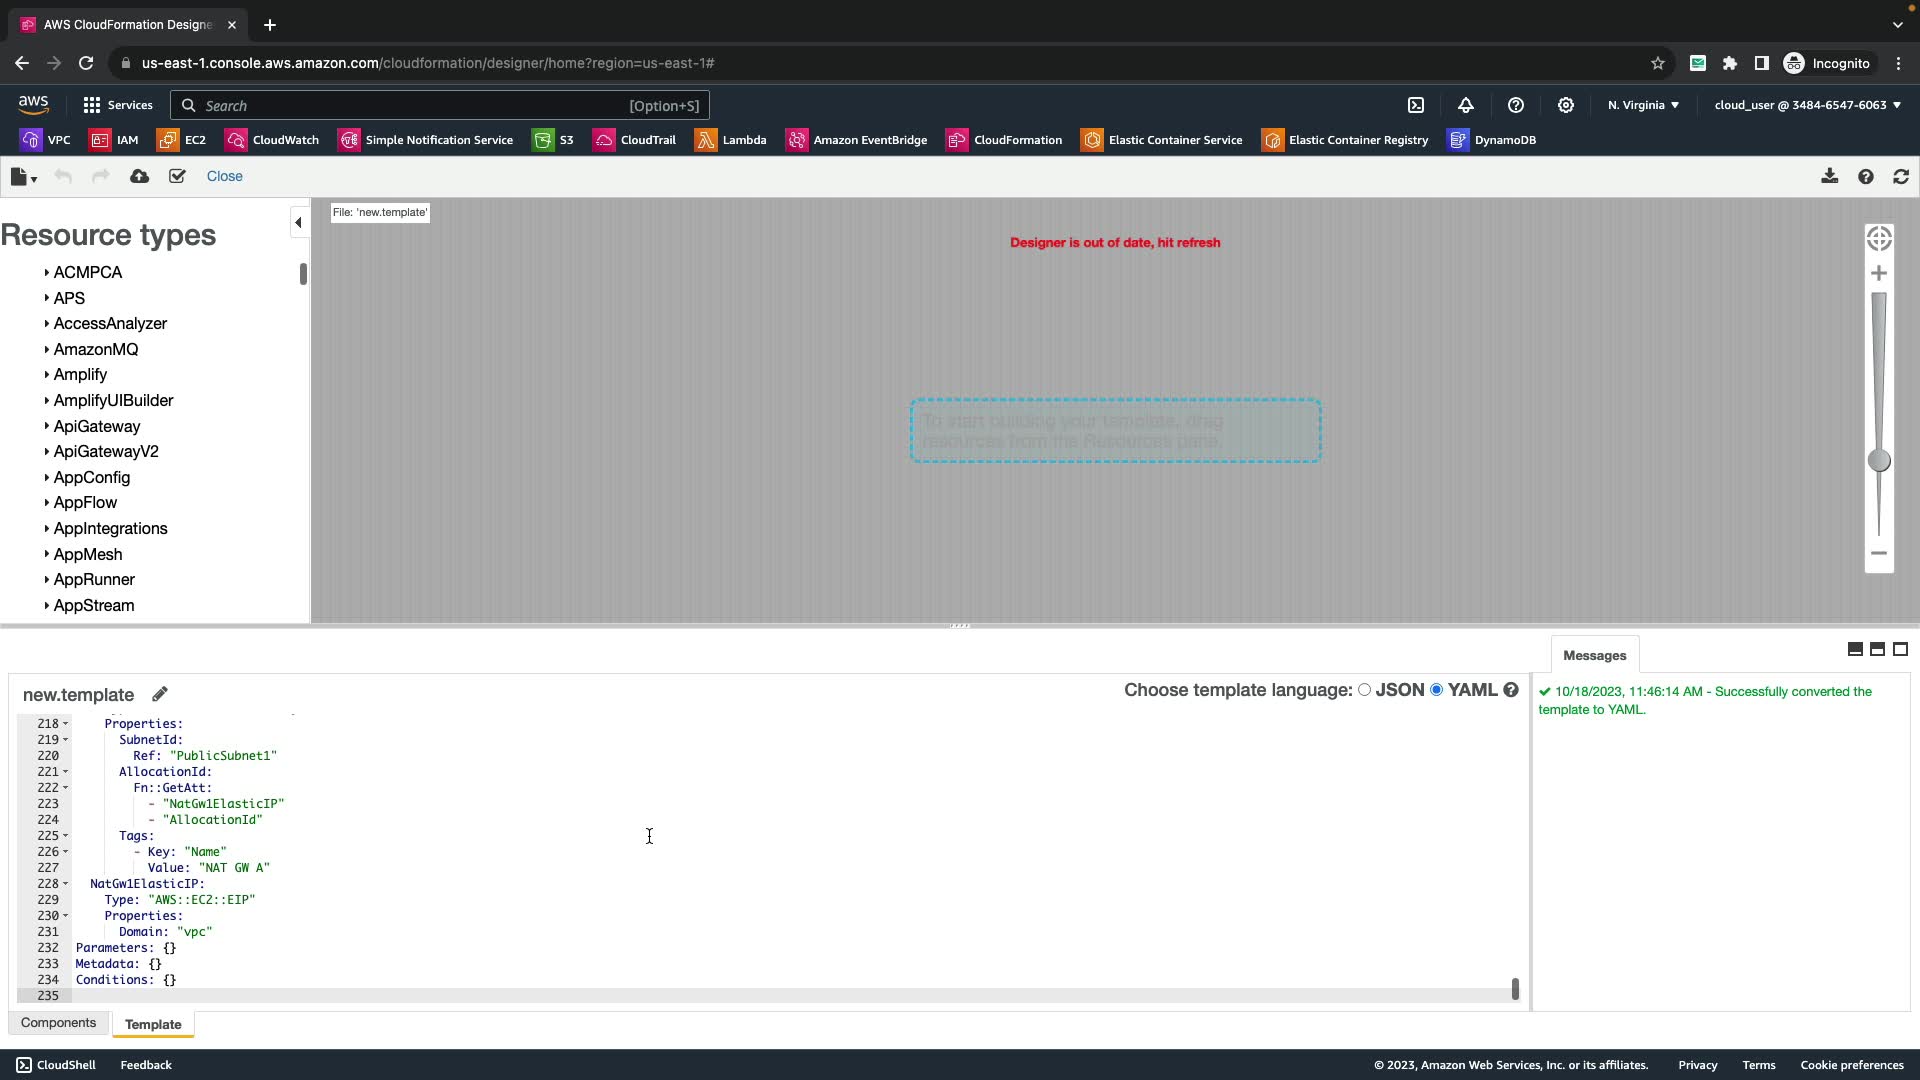The height and width of the screenshot is (1080, 1920).
Task: Click the fit to window crosshair icon
Action: click(x=1879, y=238)
